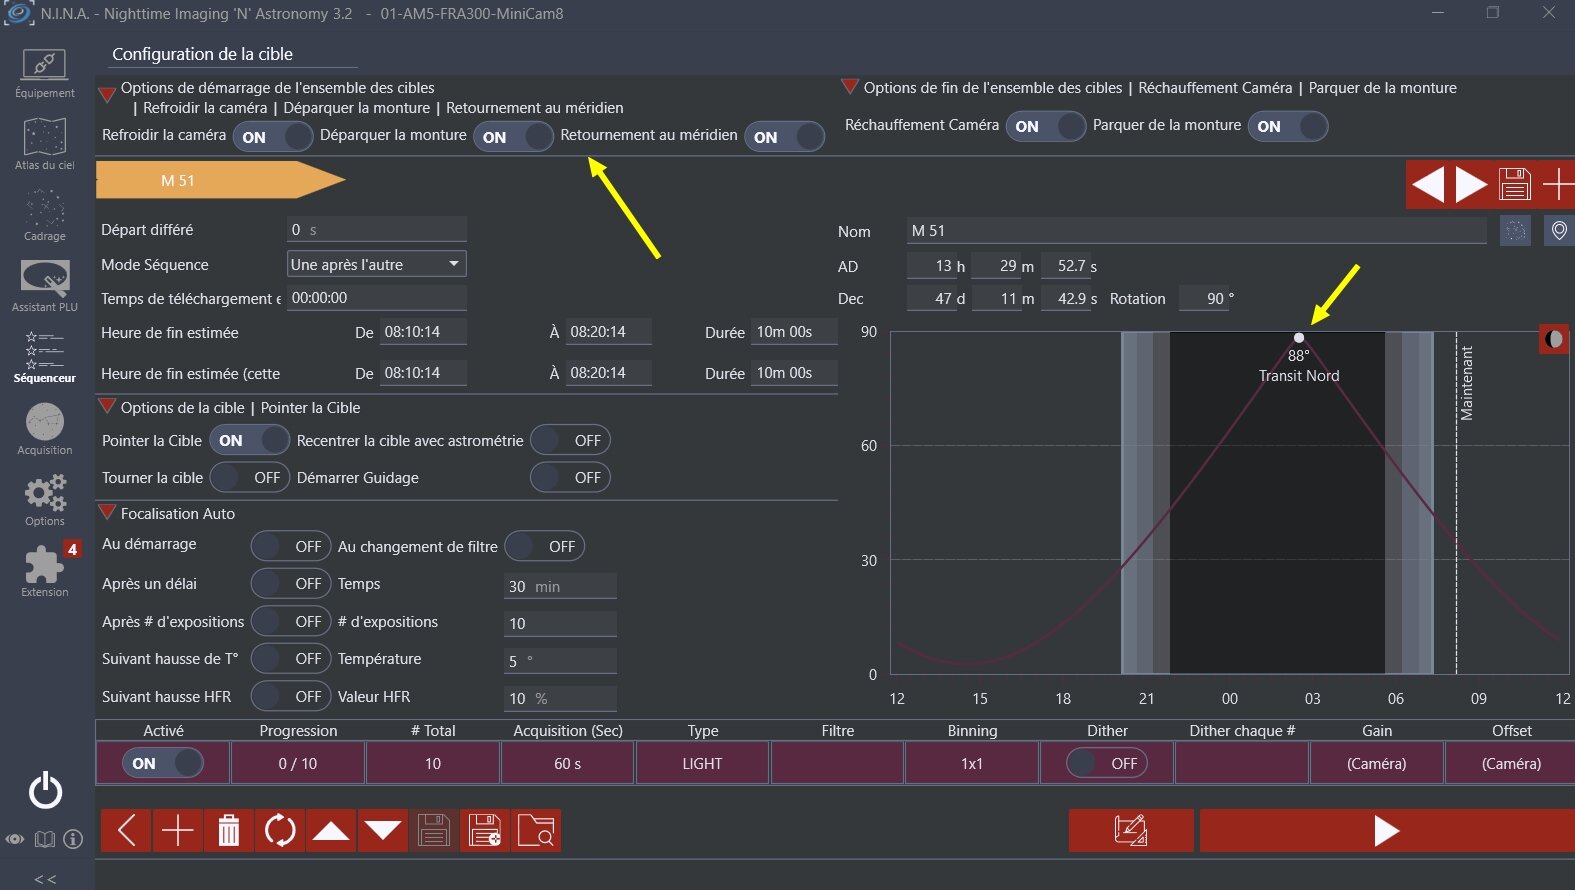Click the power shutdown icon
Image resolution: width=1575 pixels, height=890 pixels.
pos(45,791)
